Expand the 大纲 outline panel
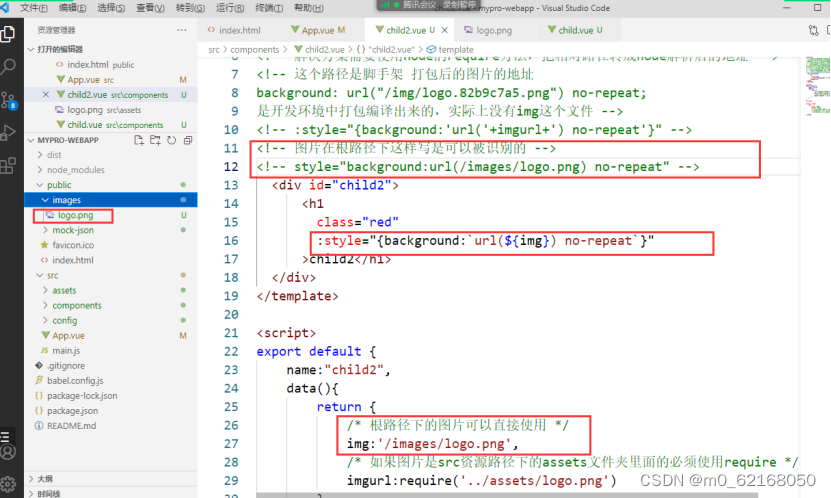831x498 pixels. point(46,478)
